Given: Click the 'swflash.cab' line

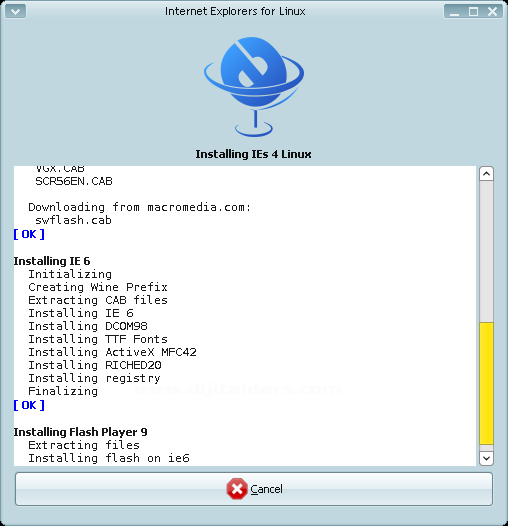Looking at the screenshot, I should pyautogui.click(x=73, y=220).
